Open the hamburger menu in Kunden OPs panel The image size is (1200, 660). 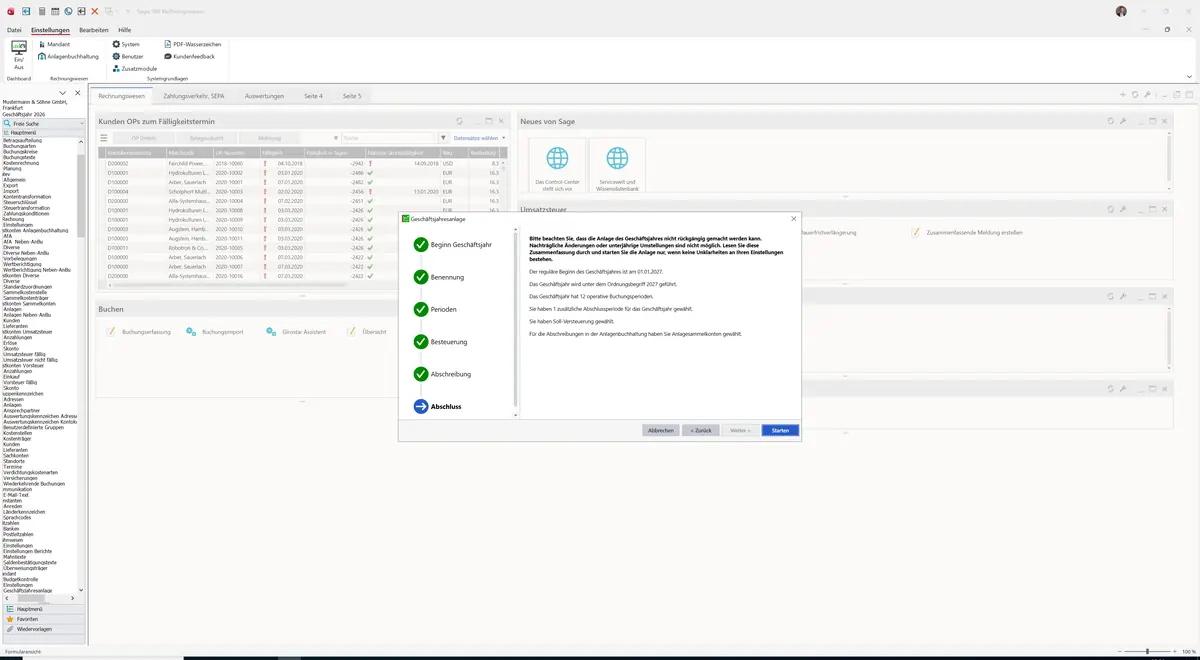click(x=103, y=138)
